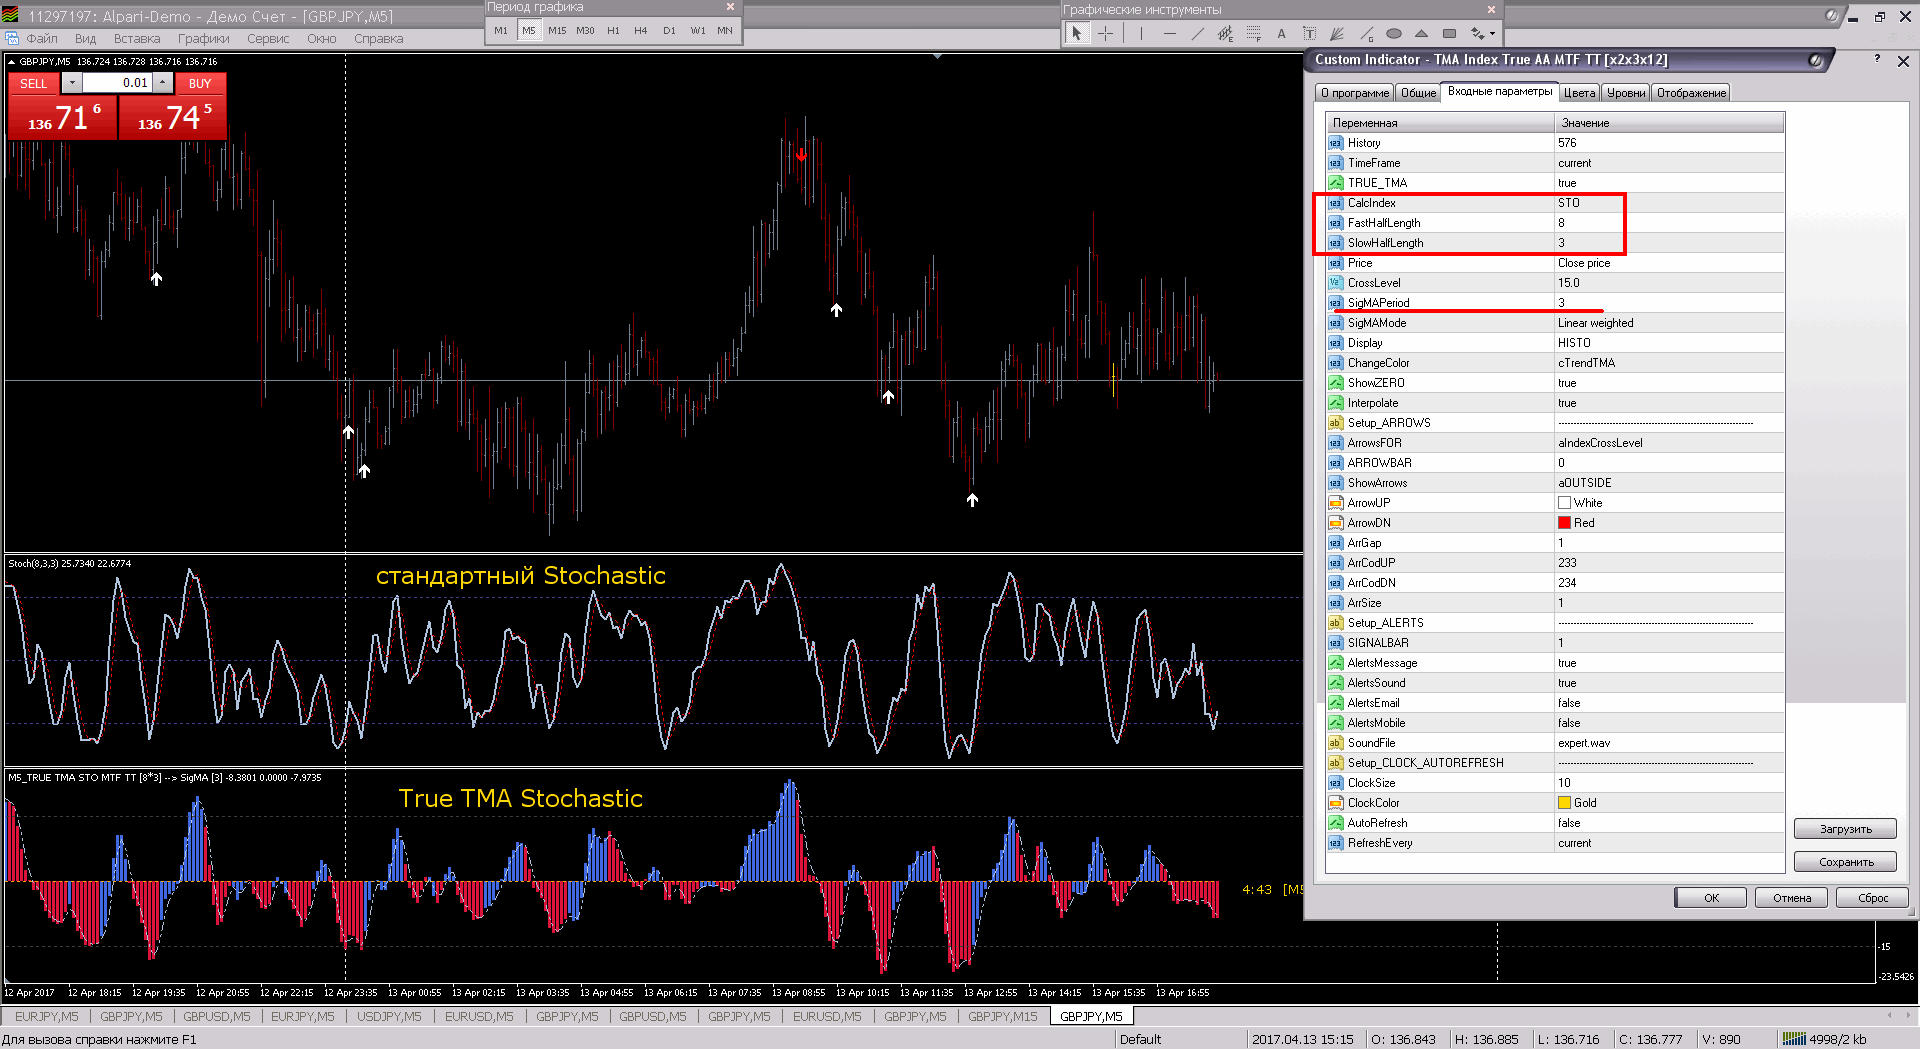This screenshot has height=1049, width=1920.
Task: Select the ellipse shape tool
Action: [x=1394, y=34]
